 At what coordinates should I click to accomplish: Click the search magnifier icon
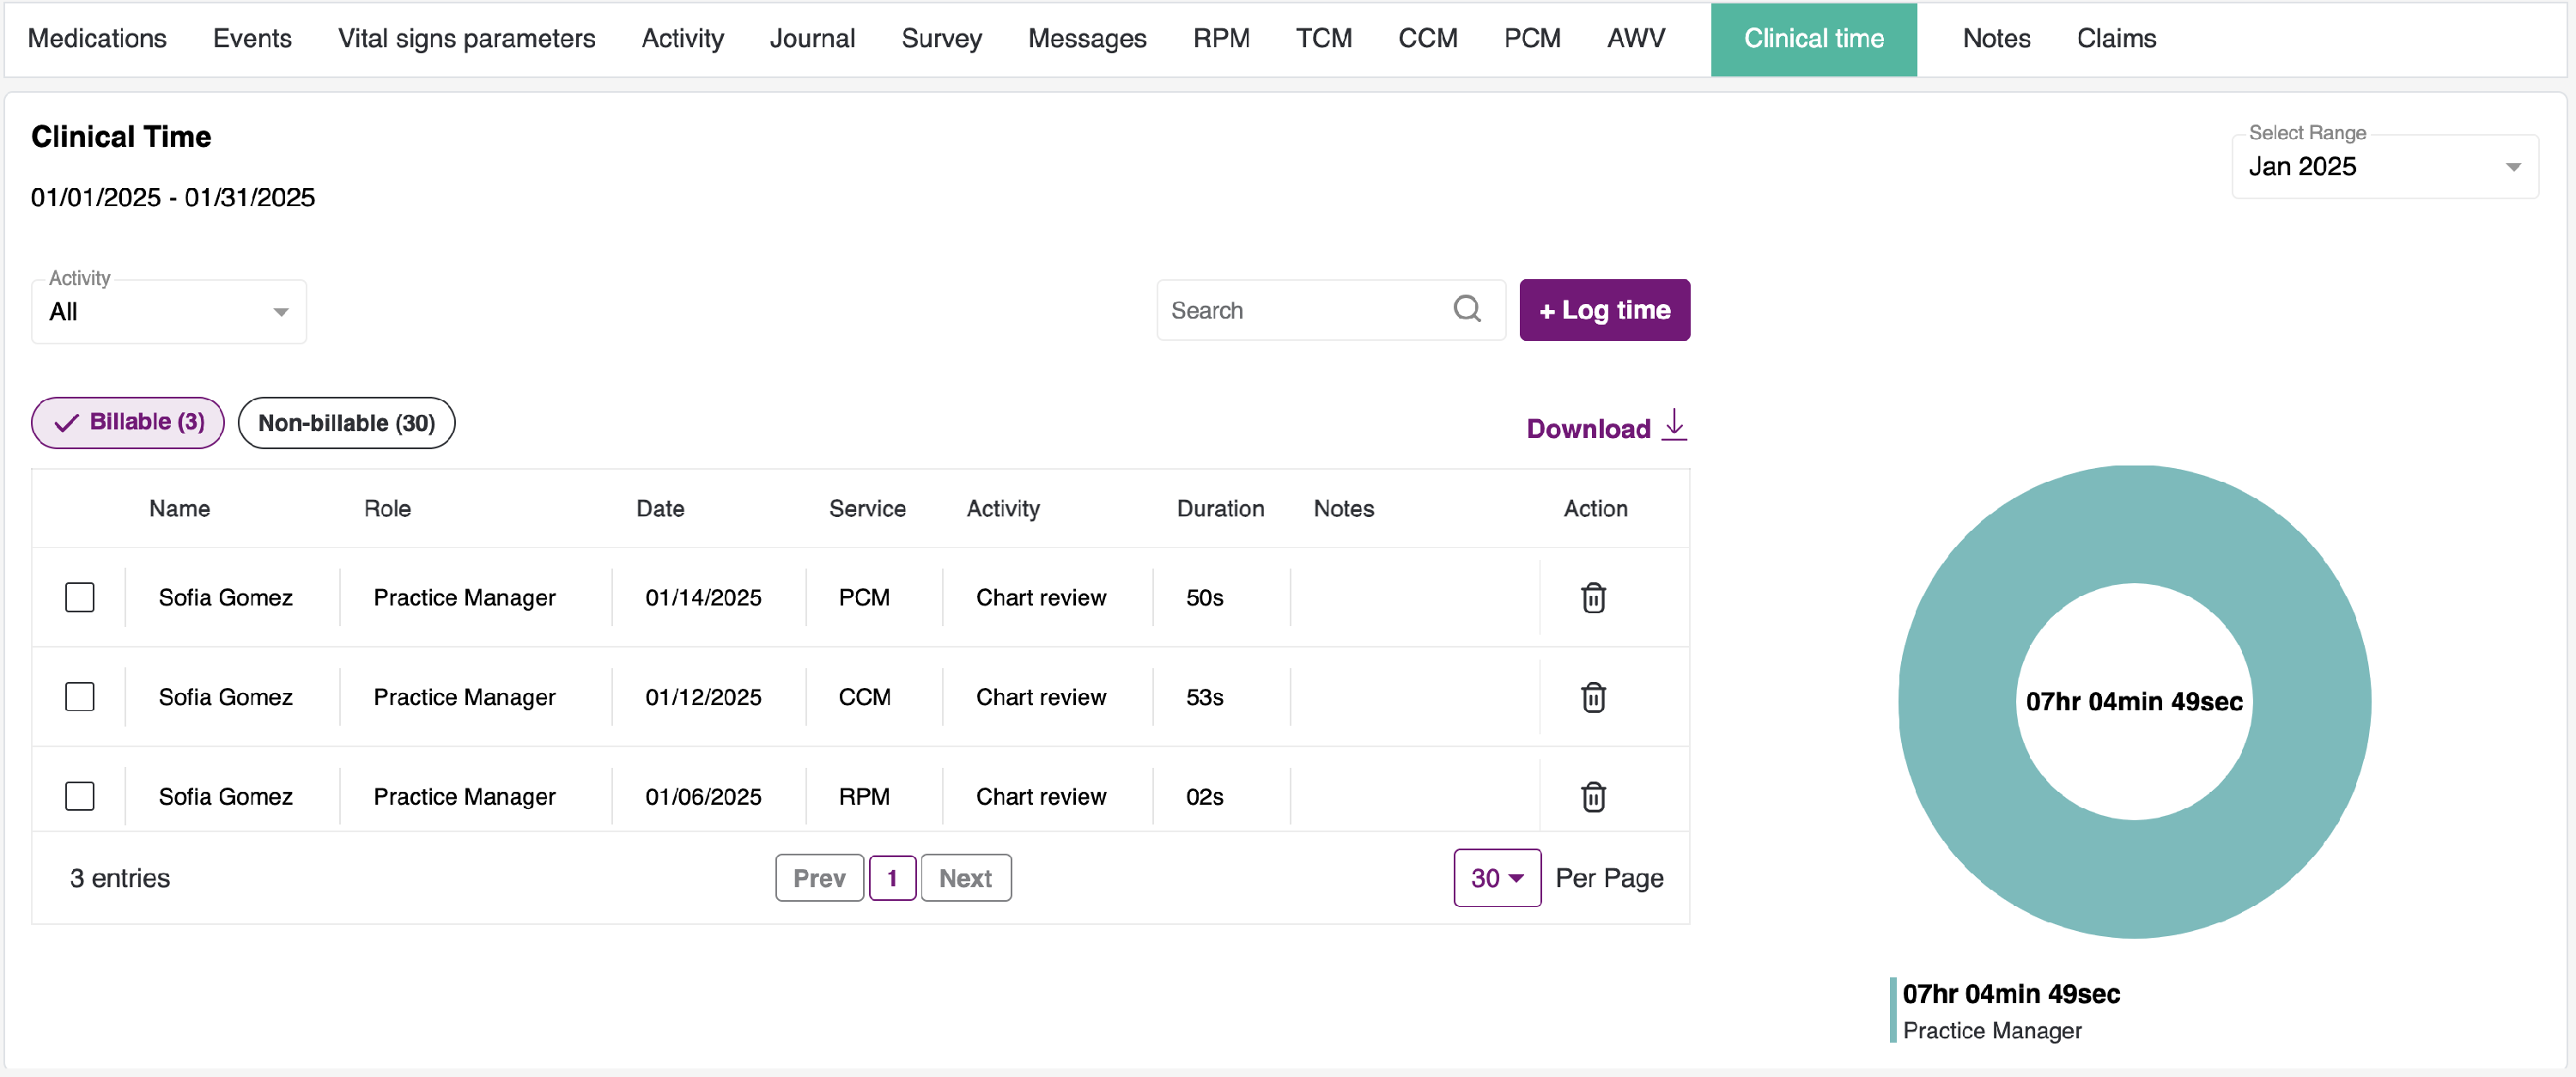pos(1466,309)
